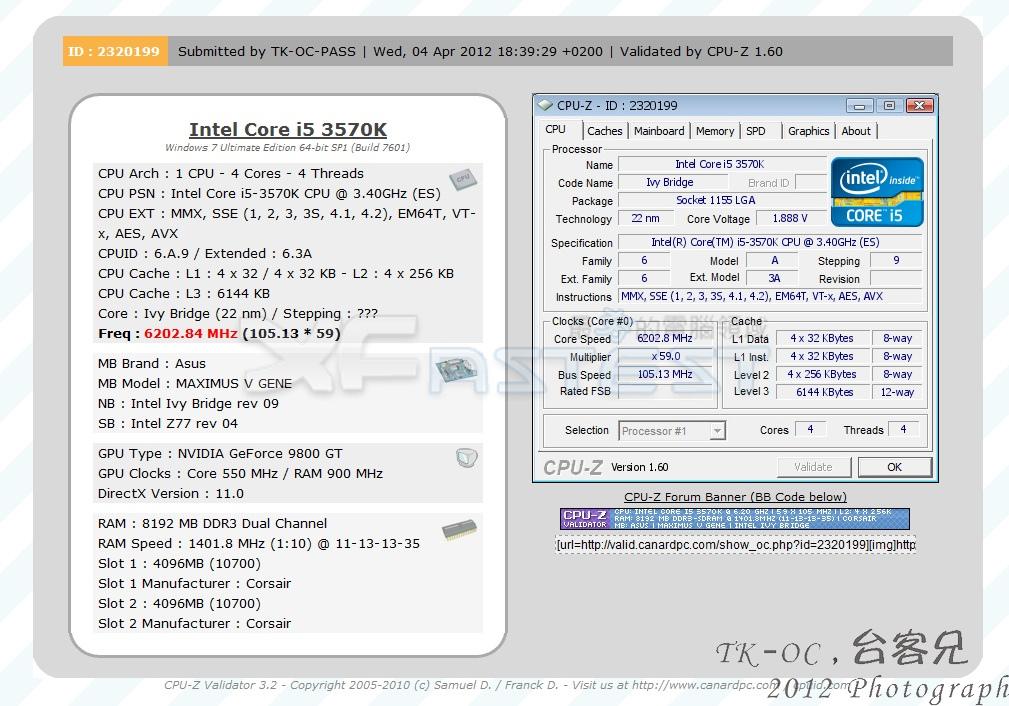Click the motherboard icon next to MB Brand
The image size is (1009, 706).
click(456, 370)
